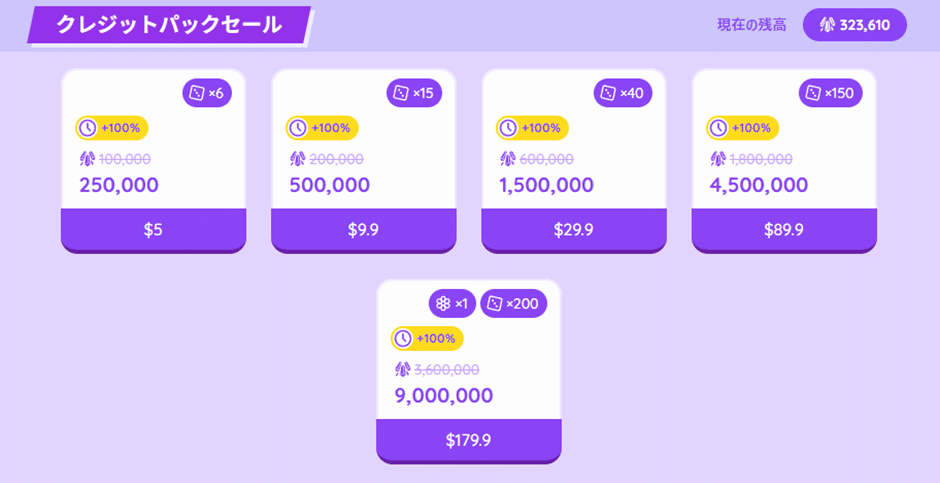Click the dice icon on the ×15 badge
Screen dimensions: 940x483
(x=401, y=93)
